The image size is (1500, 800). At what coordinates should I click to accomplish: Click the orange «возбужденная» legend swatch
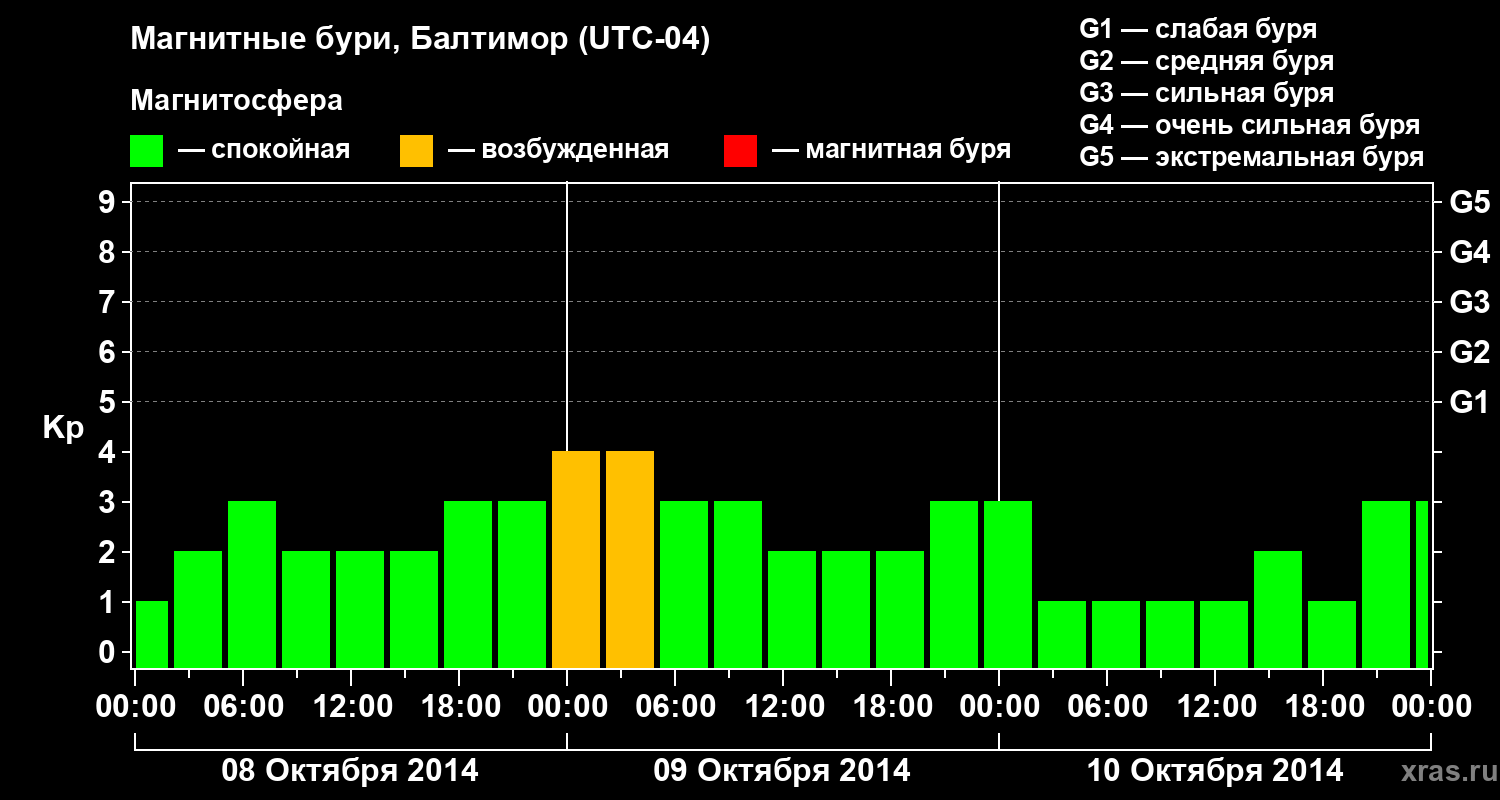pyautogui.click(x=416, y=151)
